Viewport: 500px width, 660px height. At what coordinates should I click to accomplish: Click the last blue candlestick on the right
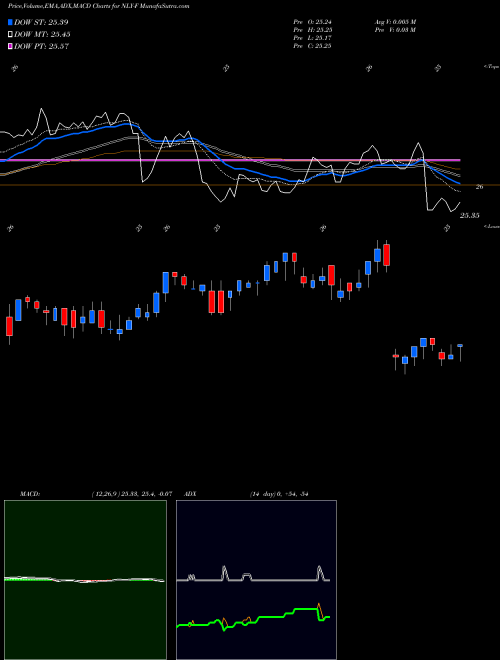click(x=460, y=346)
